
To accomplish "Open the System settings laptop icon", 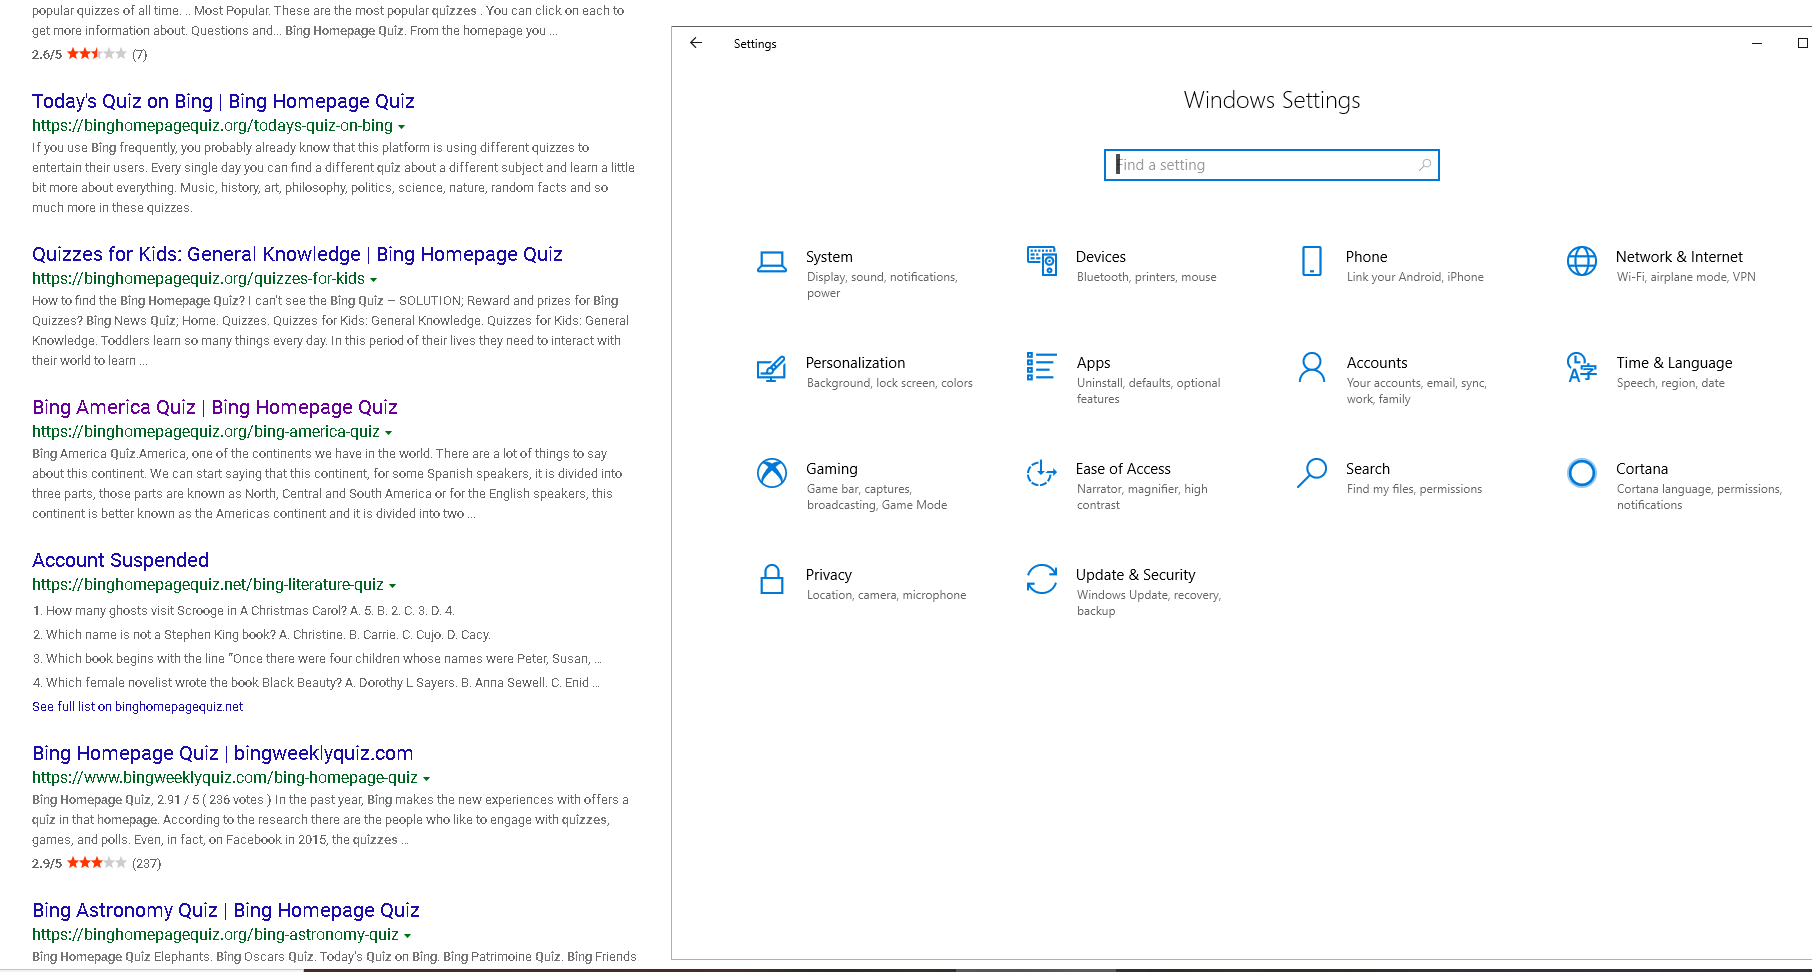I will tap(771, 262).
